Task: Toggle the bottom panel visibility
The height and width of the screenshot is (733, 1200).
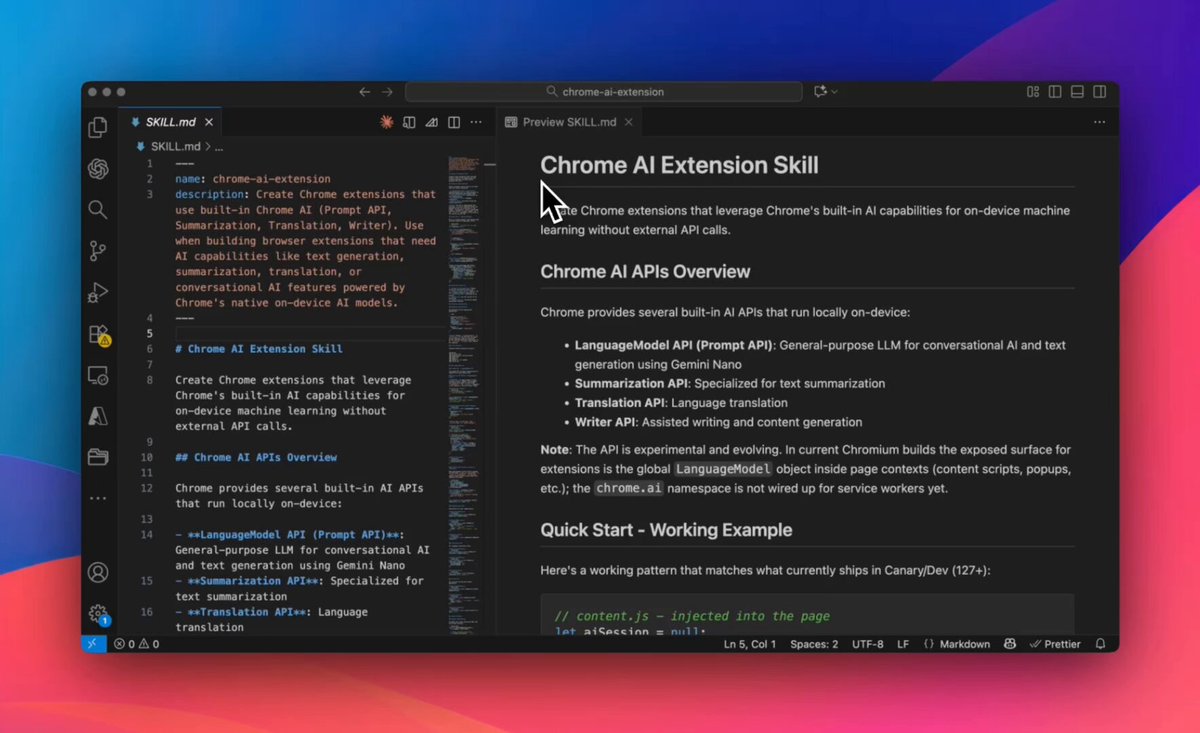Action: pyautogui.click(x=1077, y=92)
